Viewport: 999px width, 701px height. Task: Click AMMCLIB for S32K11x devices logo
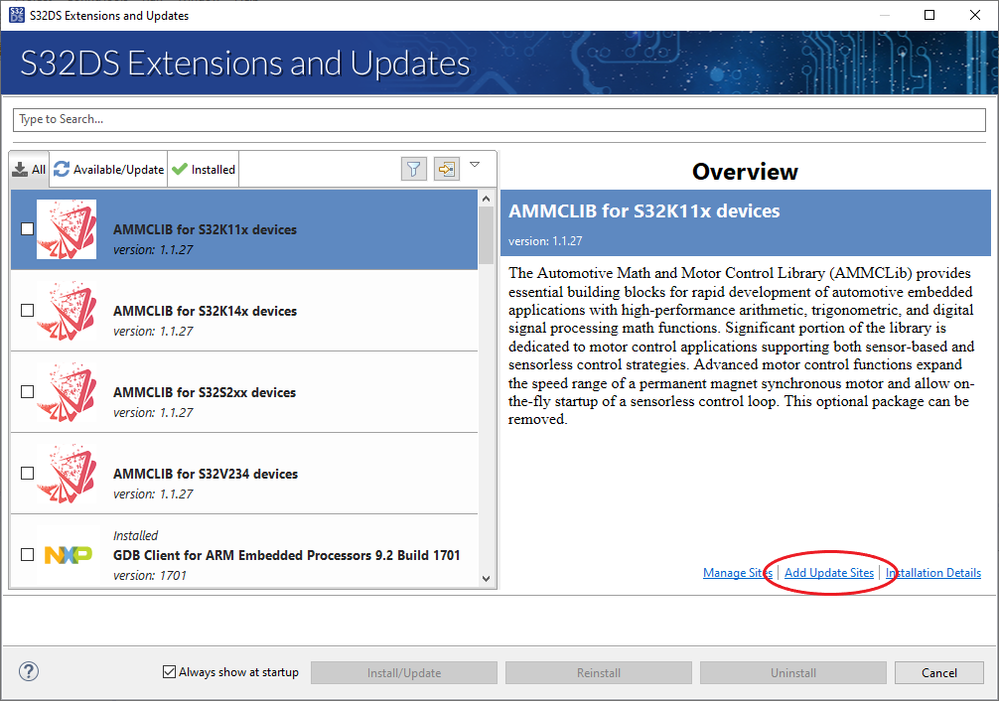pos(66,229)
